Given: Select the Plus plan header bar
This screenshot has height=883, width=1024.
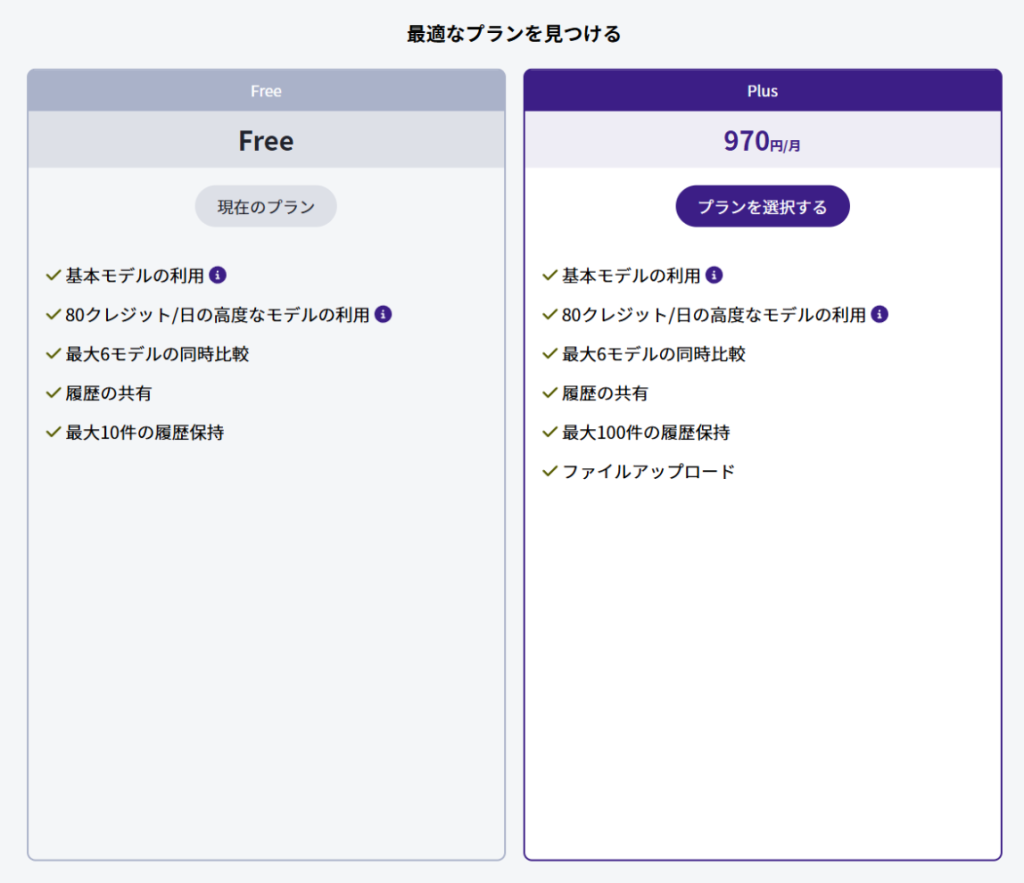Looking at the screenshot, I should click(762, 91).
